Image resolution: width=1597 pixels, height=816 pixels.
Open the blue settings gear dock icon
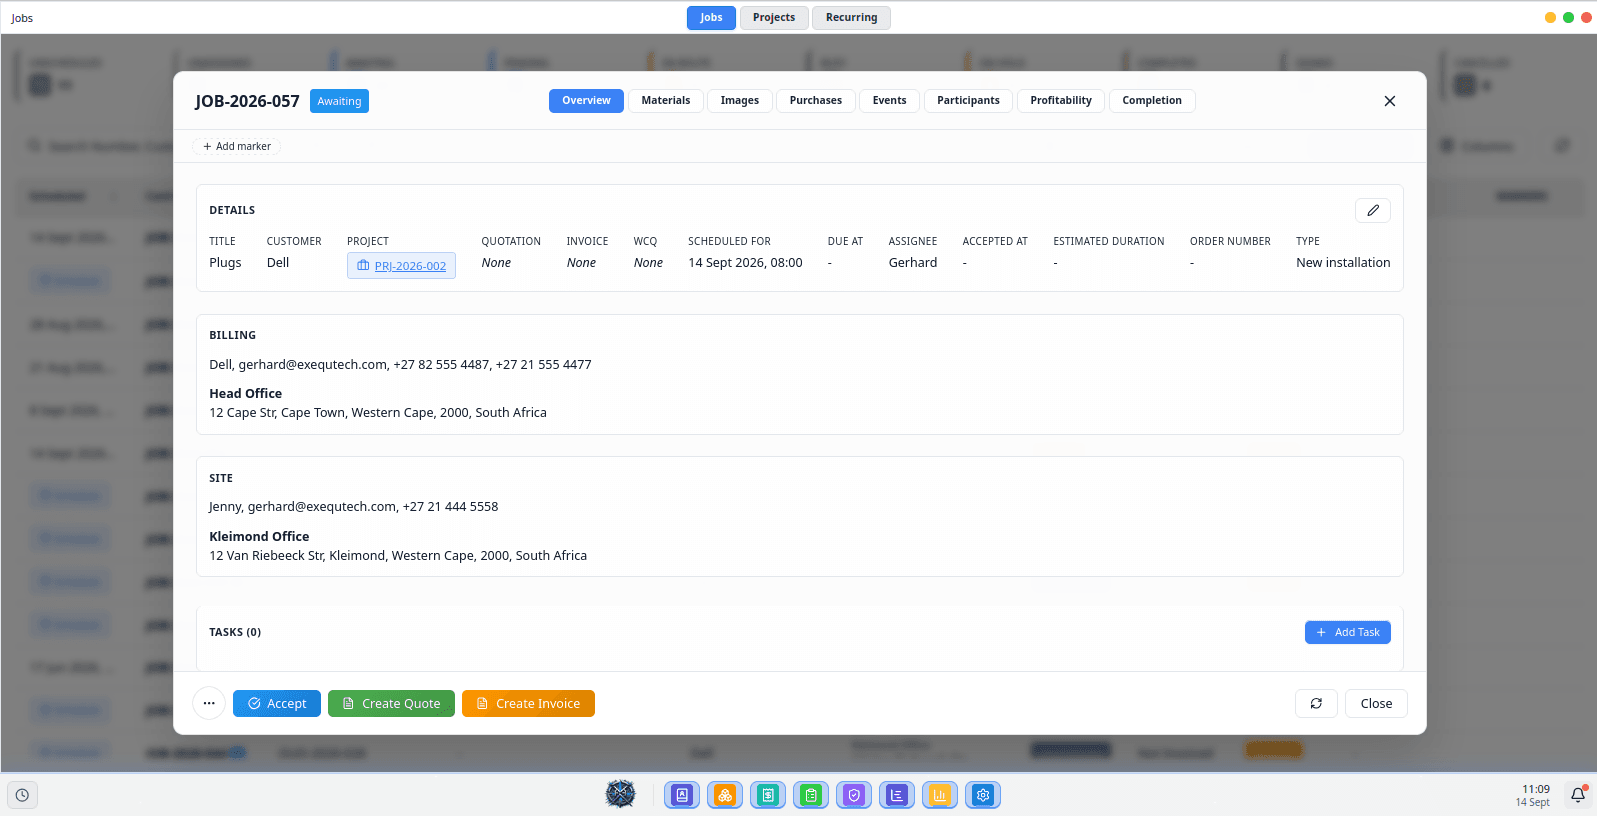pos(983,795)
